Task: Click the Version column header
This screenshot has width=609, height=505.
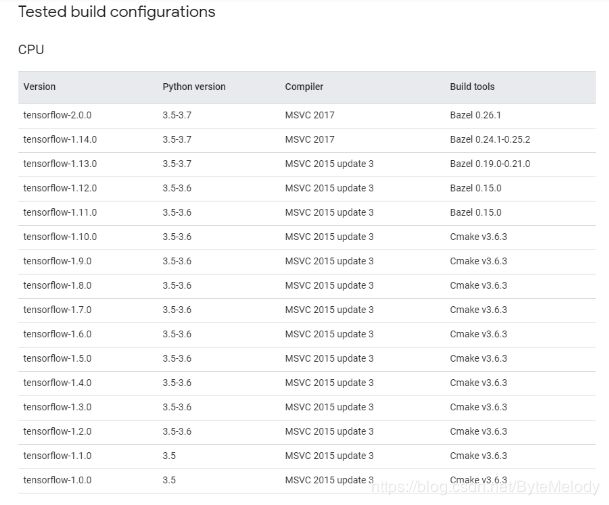Action: click(x=39, y=87)
